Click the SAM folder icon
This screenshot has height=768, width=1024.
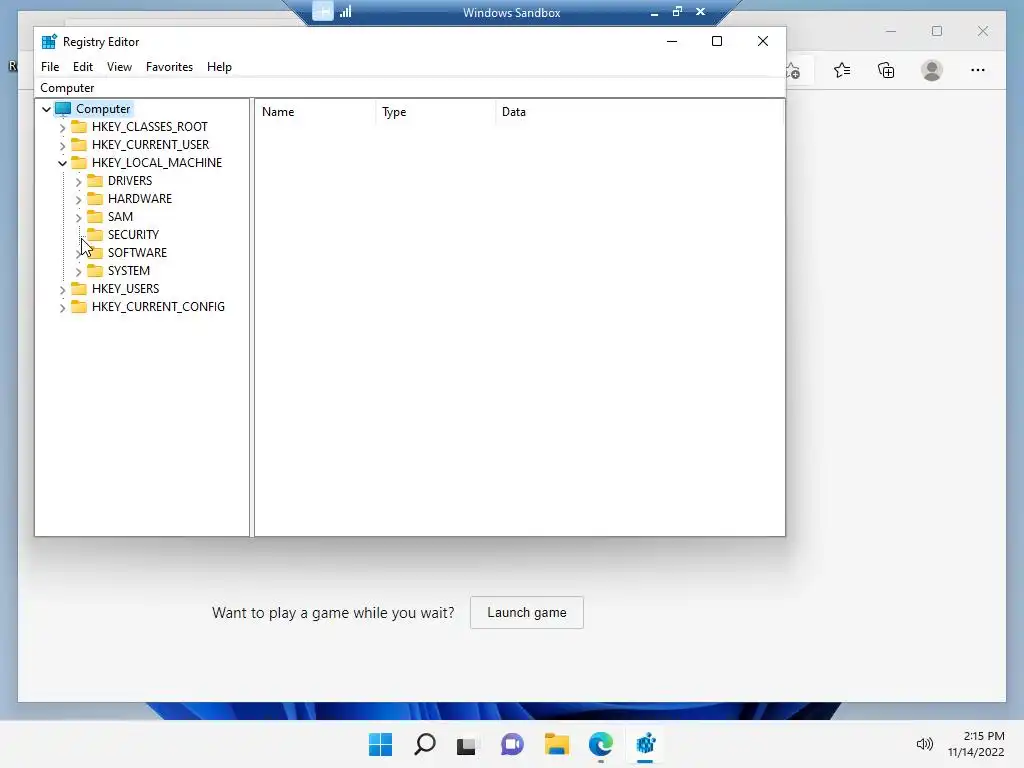click(95, 216)
